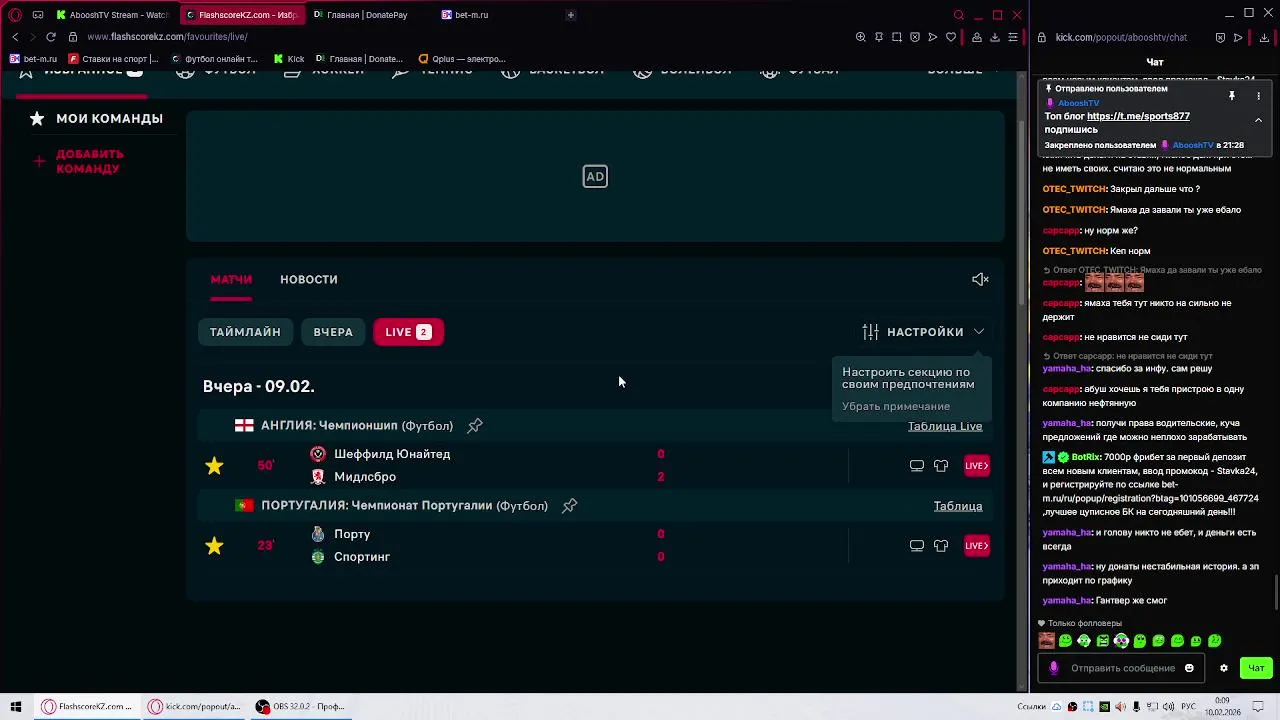The width and height of the screenshot is (1280, 720).
Task: Open browser search icon in title bar
Action: pyautogui.click(x=959, y=15)
